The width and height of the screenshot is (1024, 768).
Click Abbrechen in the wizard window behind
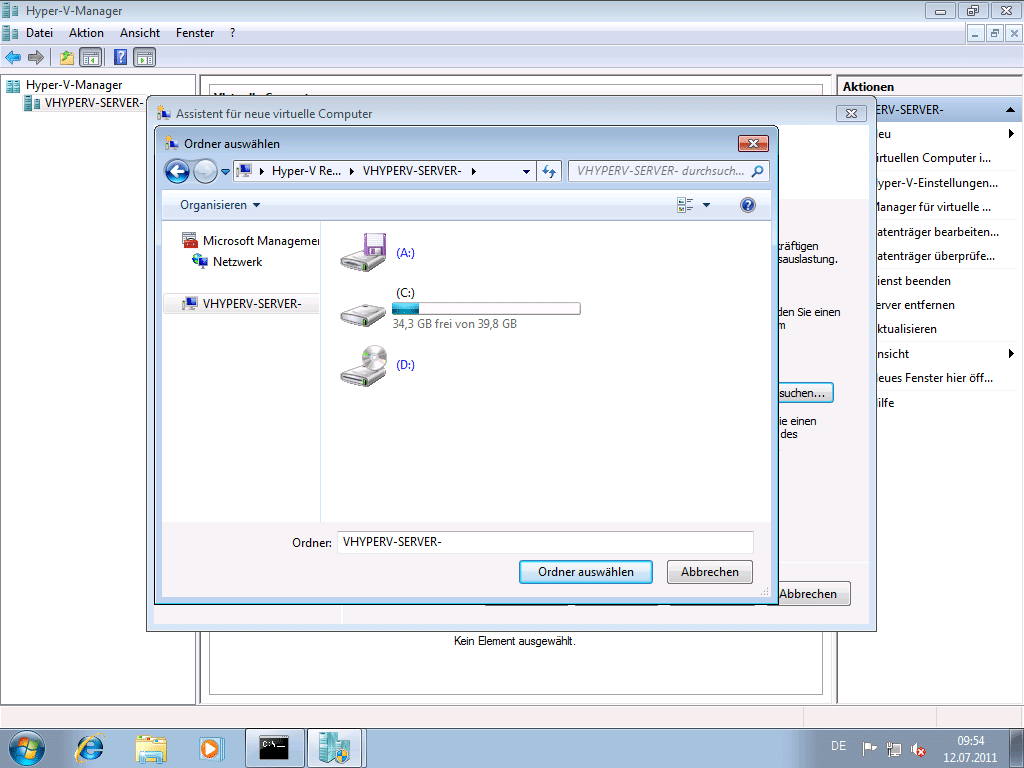(814, 594)
